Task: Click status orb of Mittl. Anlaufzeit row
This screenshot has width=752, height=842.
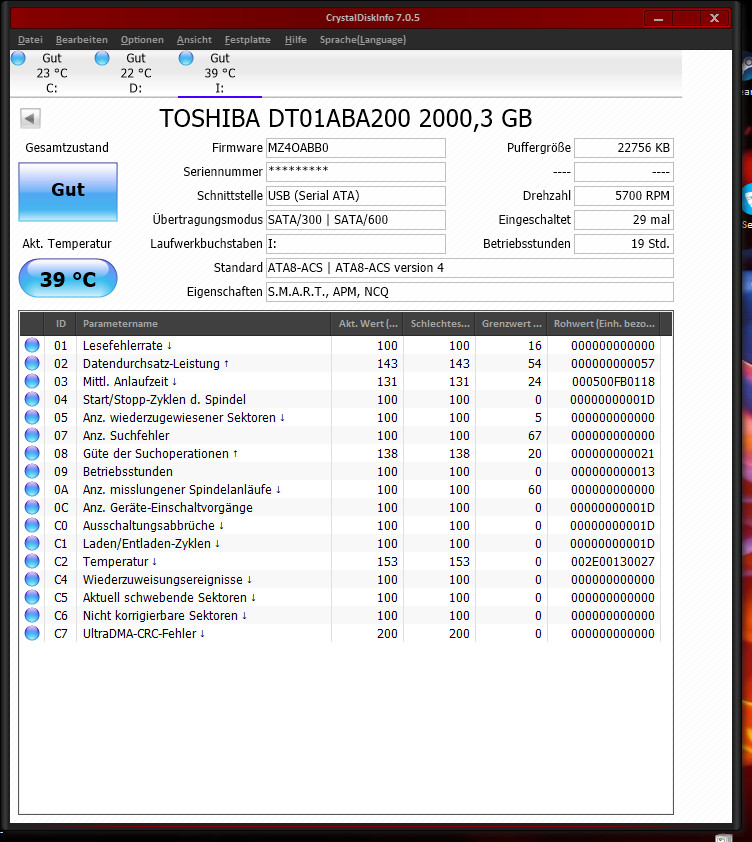Action: click(32, 381)
